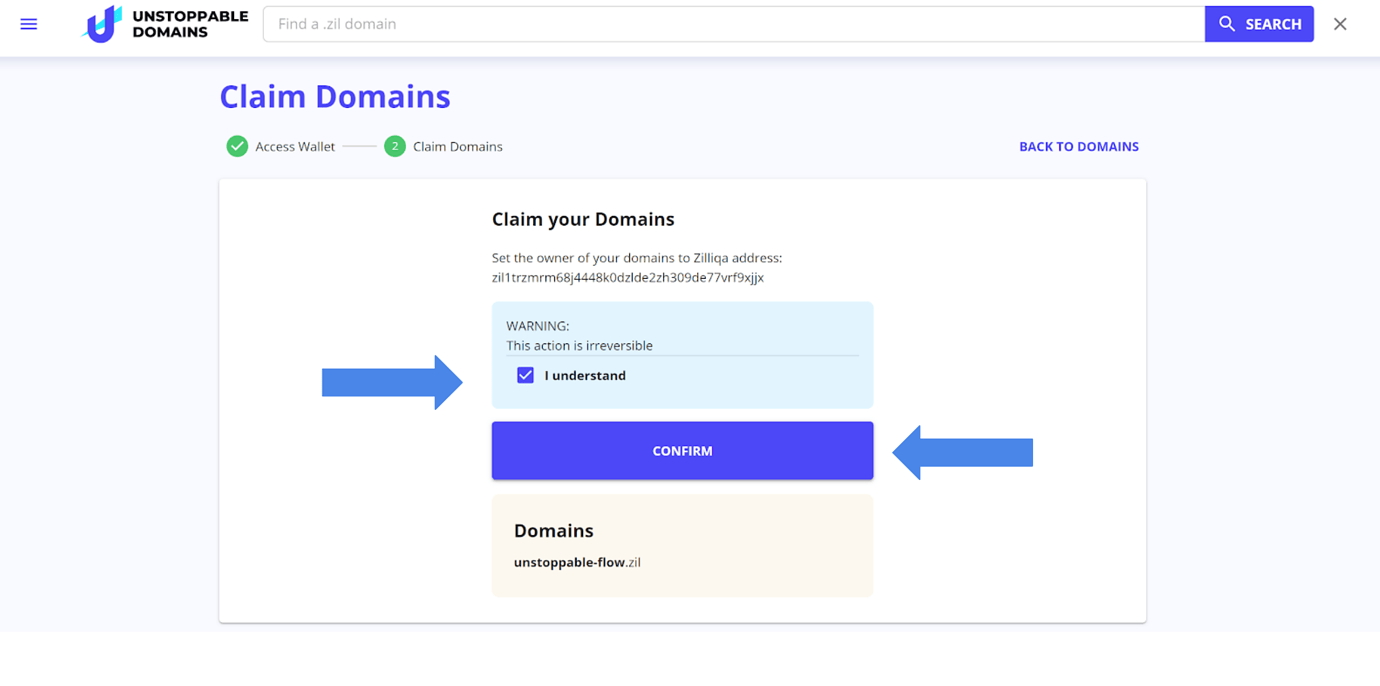This screenshot has height=686, width=1380.
Task: Click the CONFIRM button
Action: click(682, 451)
